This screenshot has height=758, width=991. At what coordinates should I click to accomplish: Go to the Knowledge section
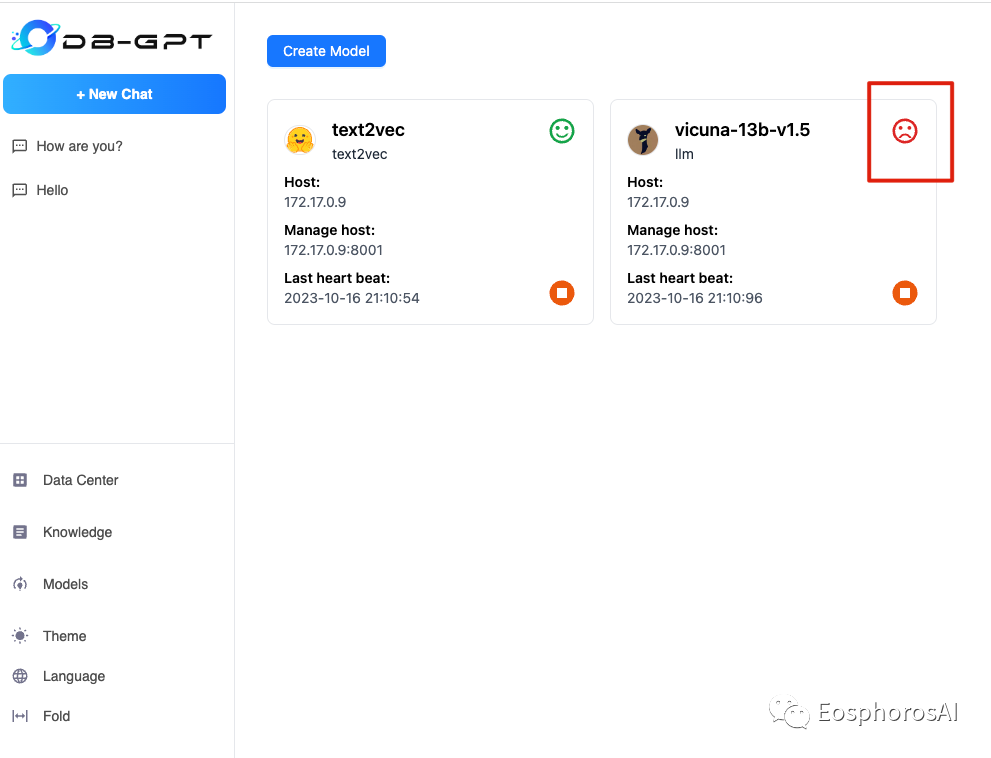(x=77, y=532)
